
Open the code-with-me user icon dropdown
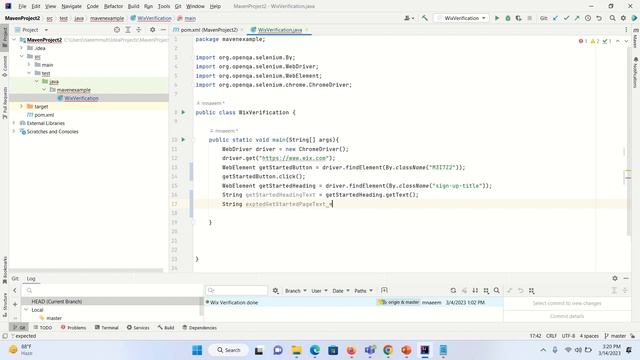pos(409,18)
